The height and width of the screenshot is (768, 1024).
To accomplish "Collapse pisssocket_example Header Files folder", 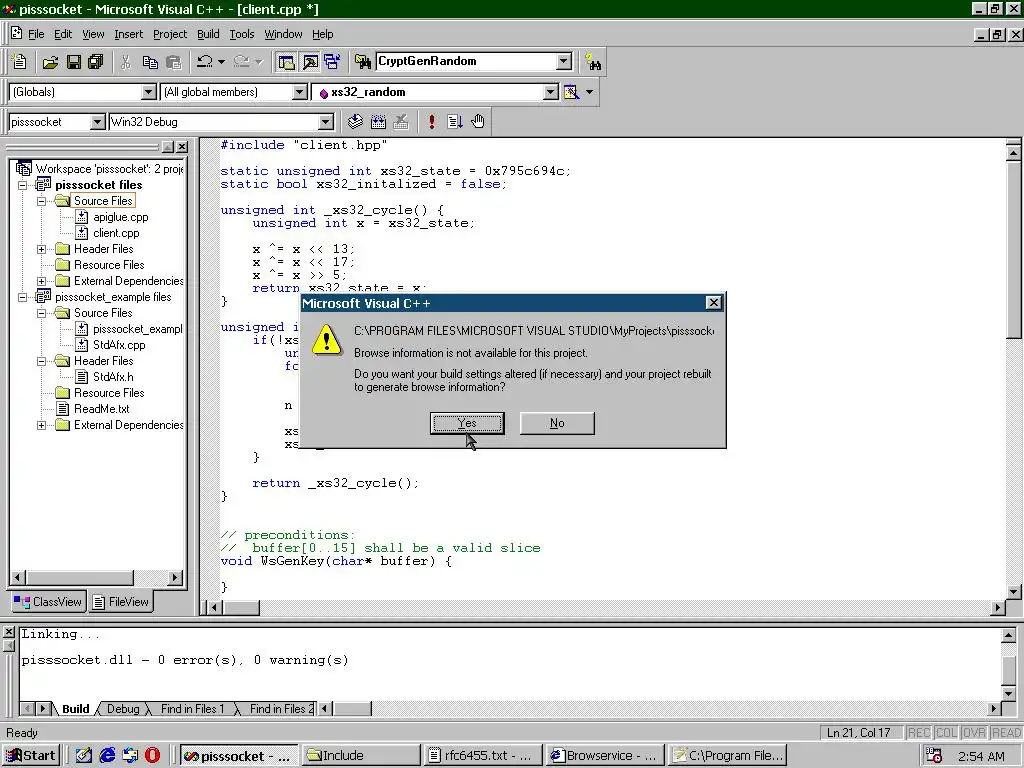I will click(x=42, y=361).
